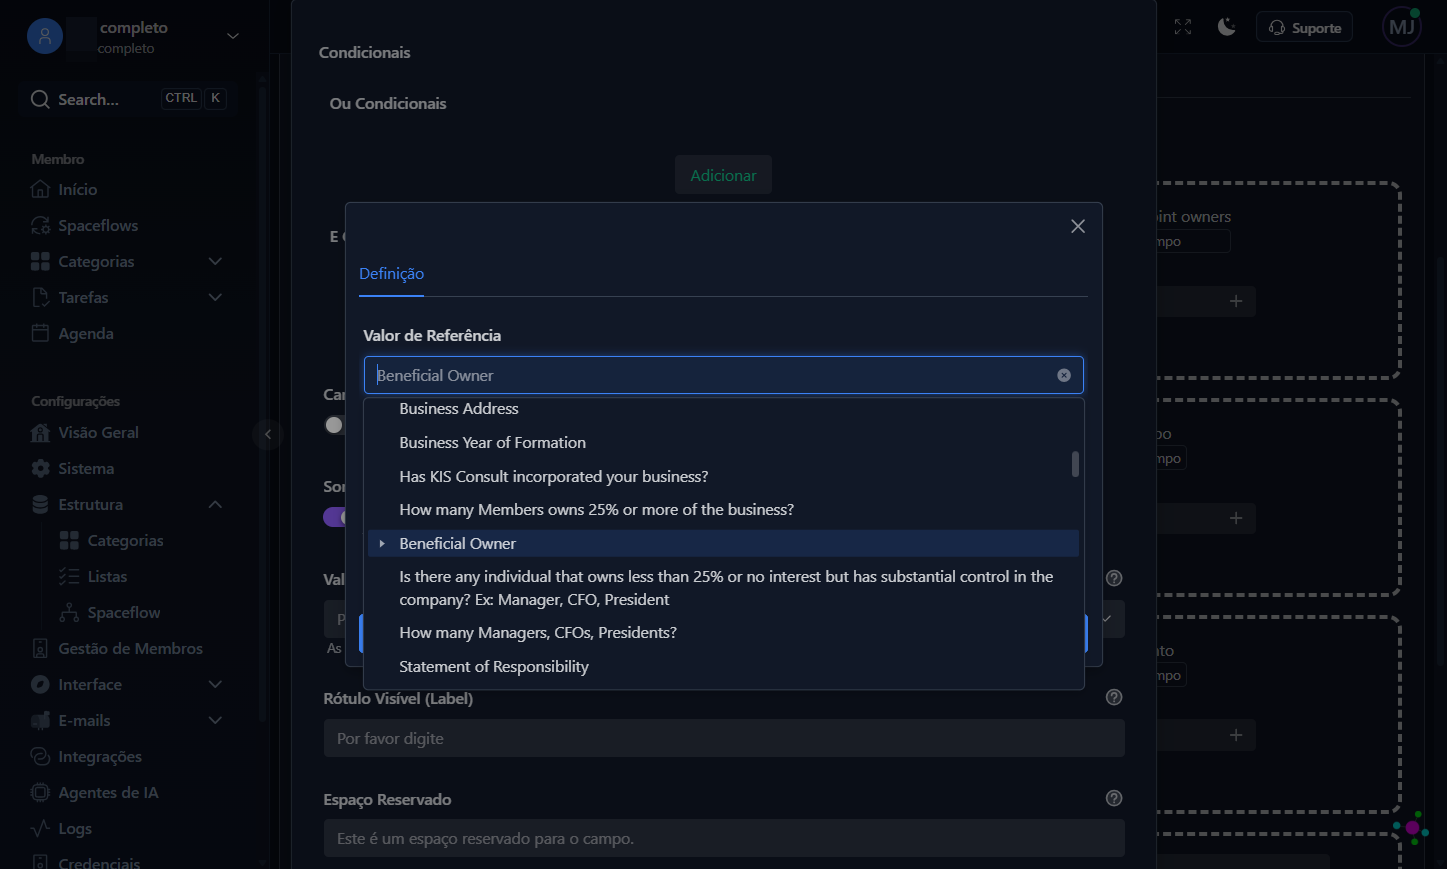Expand the Beneficial Owner tree arrow
This screenshot has width=1447, height=869.
click(382, 543)
